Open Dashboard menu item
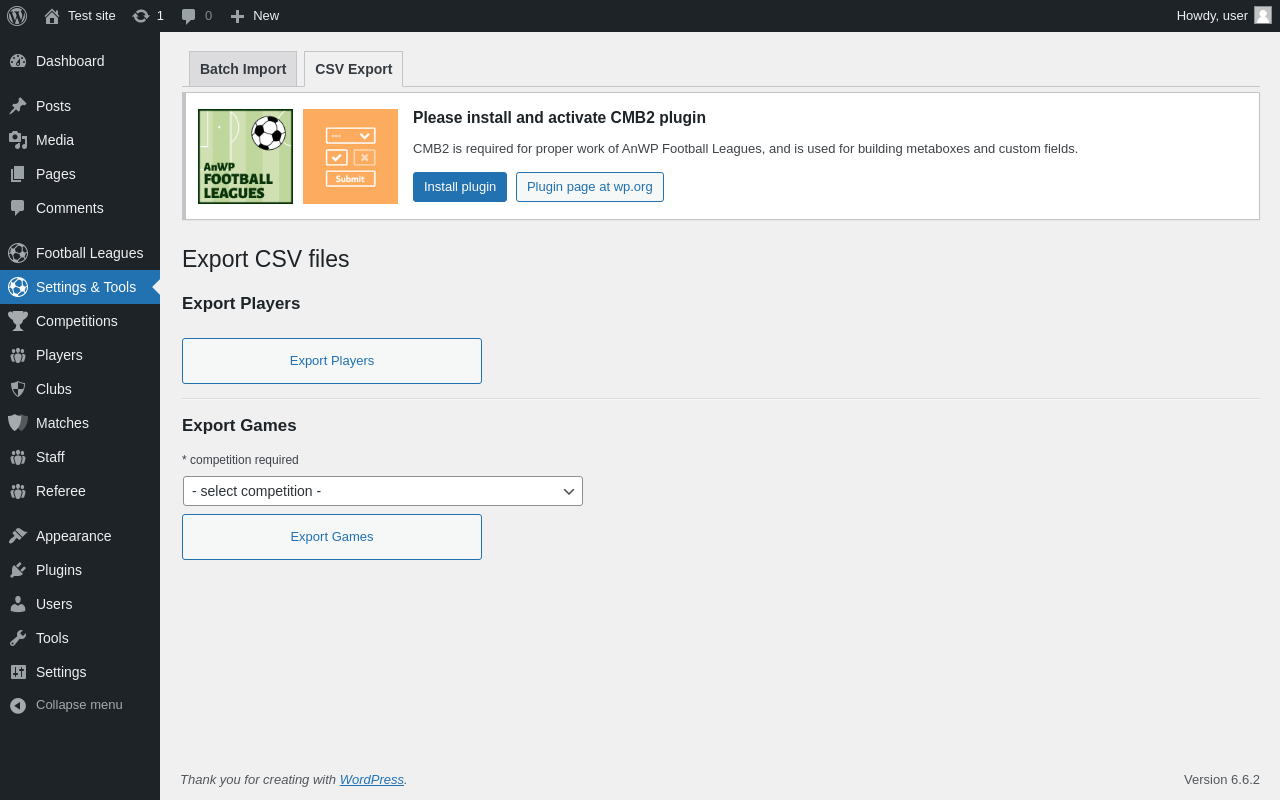Viewport: 1280px width, 800px height. [80, 61]
